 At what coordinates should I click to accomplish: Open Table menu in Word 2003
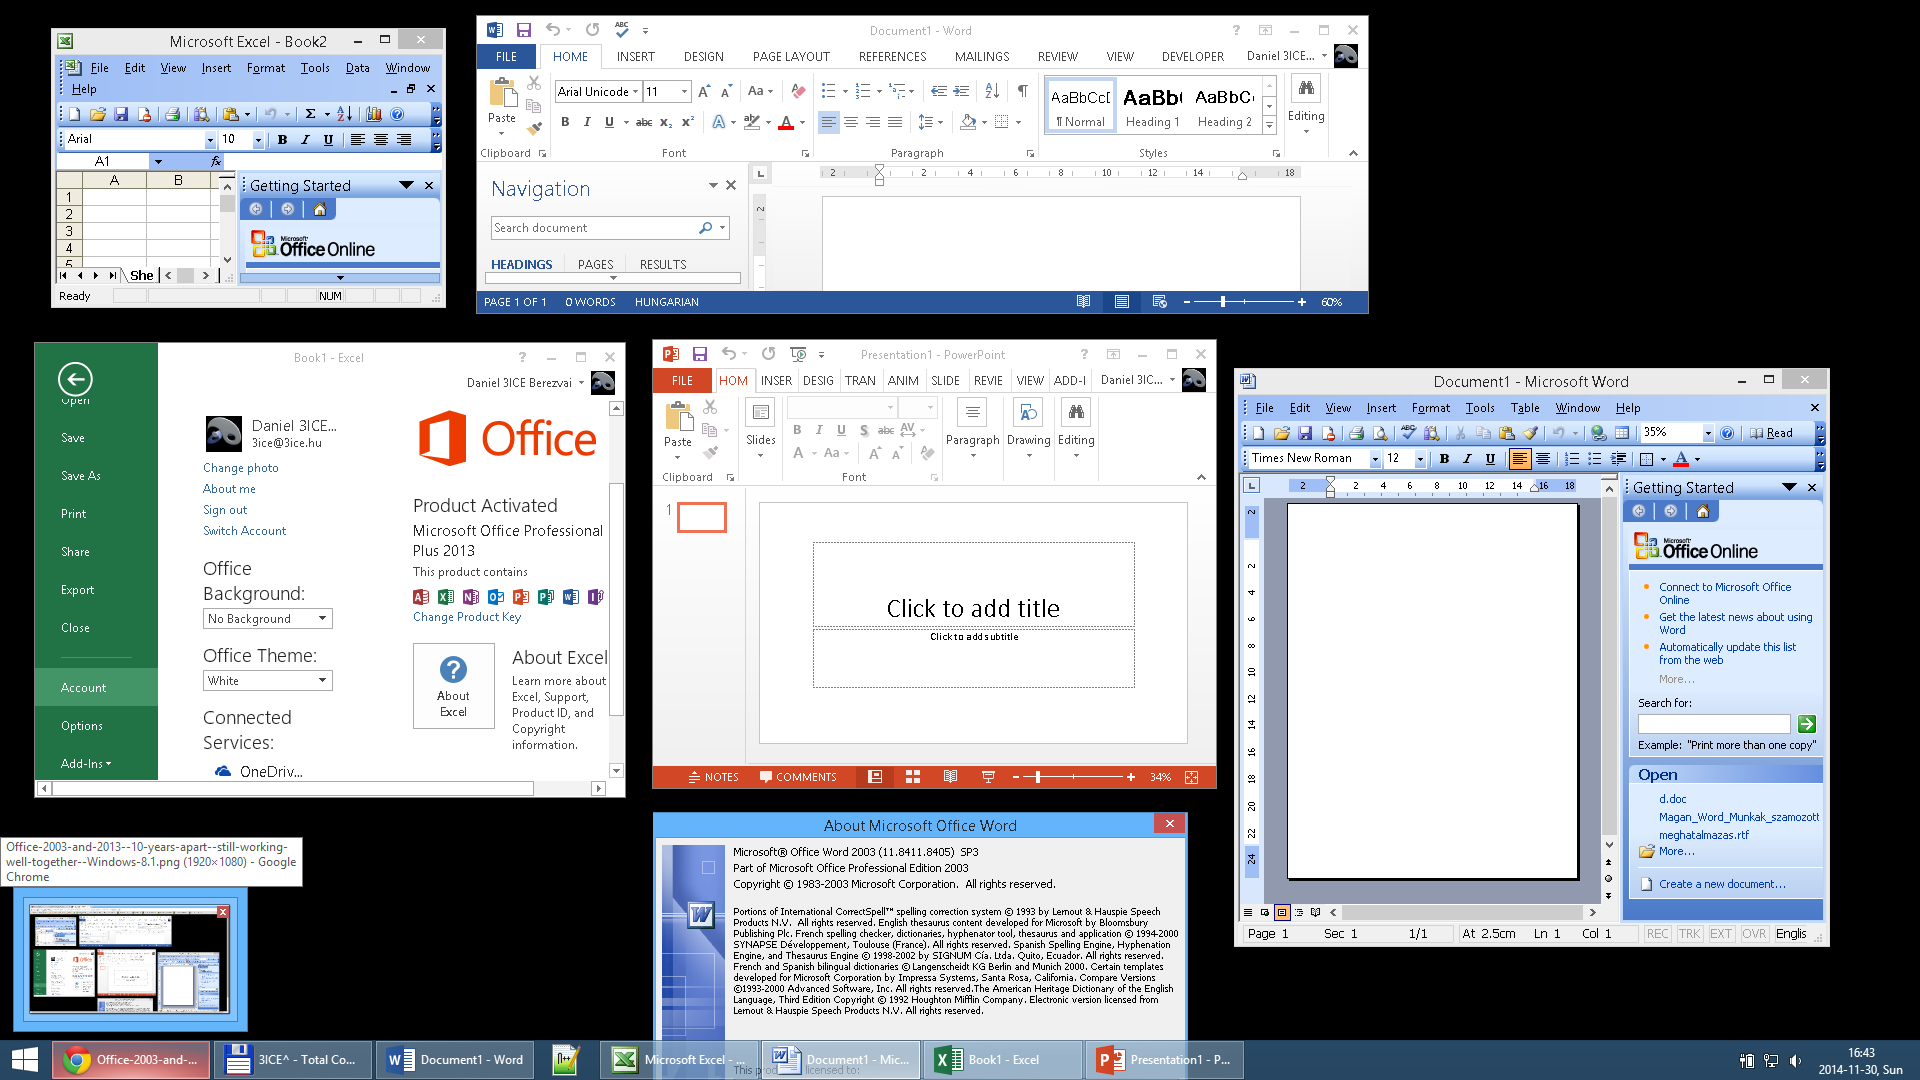[1524, 408]
